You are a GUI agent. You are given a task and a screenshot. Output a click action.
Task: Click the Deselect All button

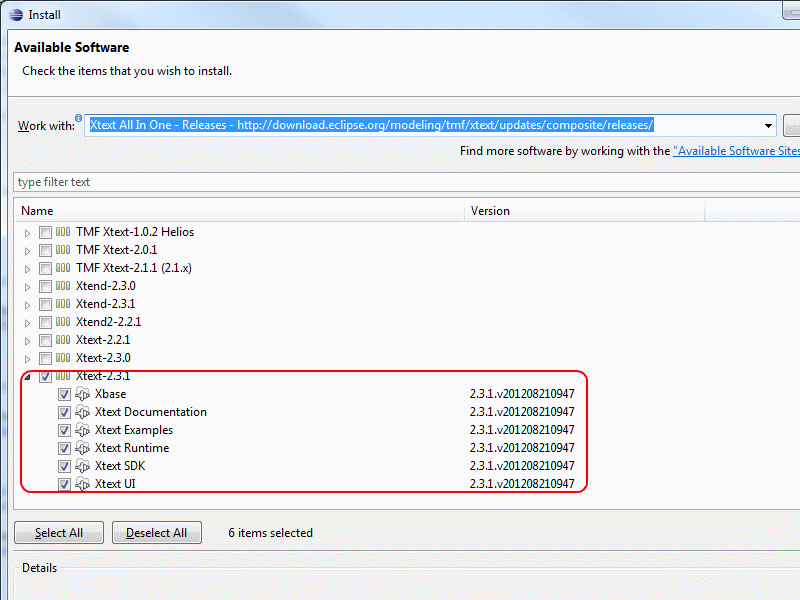157,533
